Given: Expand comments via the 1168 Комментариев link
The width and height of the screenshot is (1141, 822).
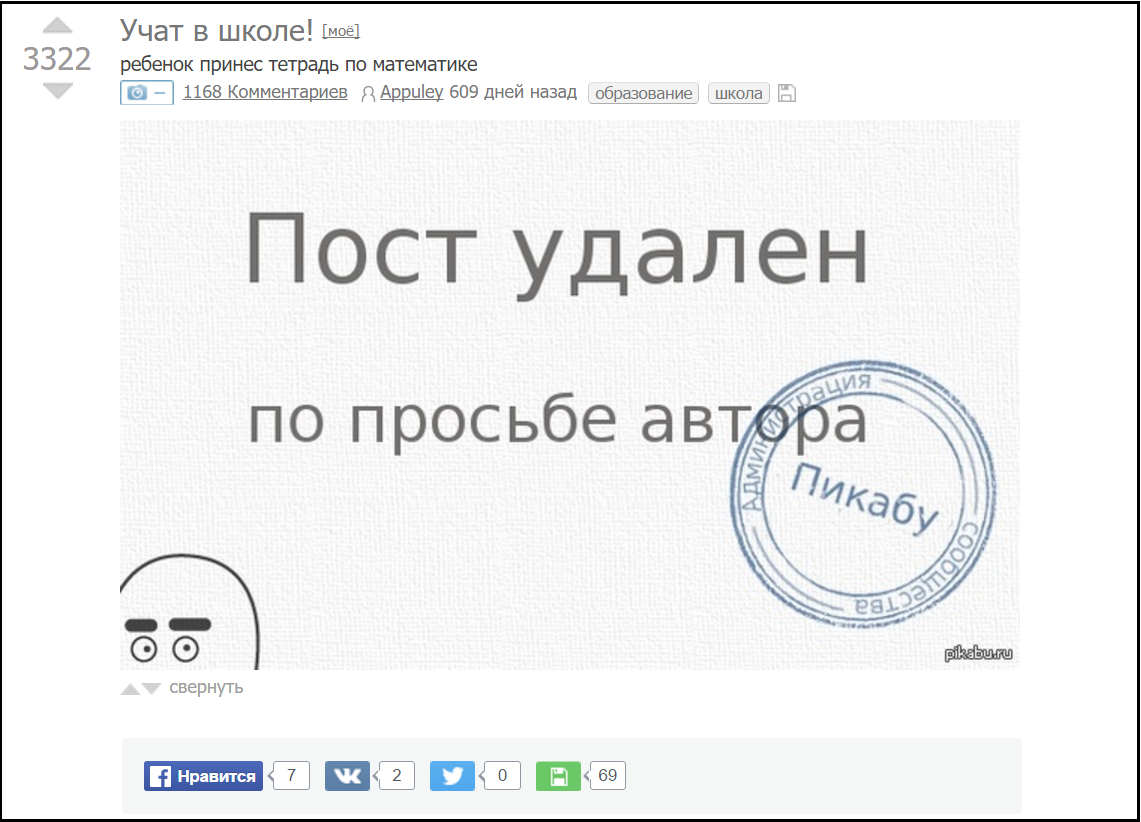Looking at the screenshot, I should pos(264,91).
